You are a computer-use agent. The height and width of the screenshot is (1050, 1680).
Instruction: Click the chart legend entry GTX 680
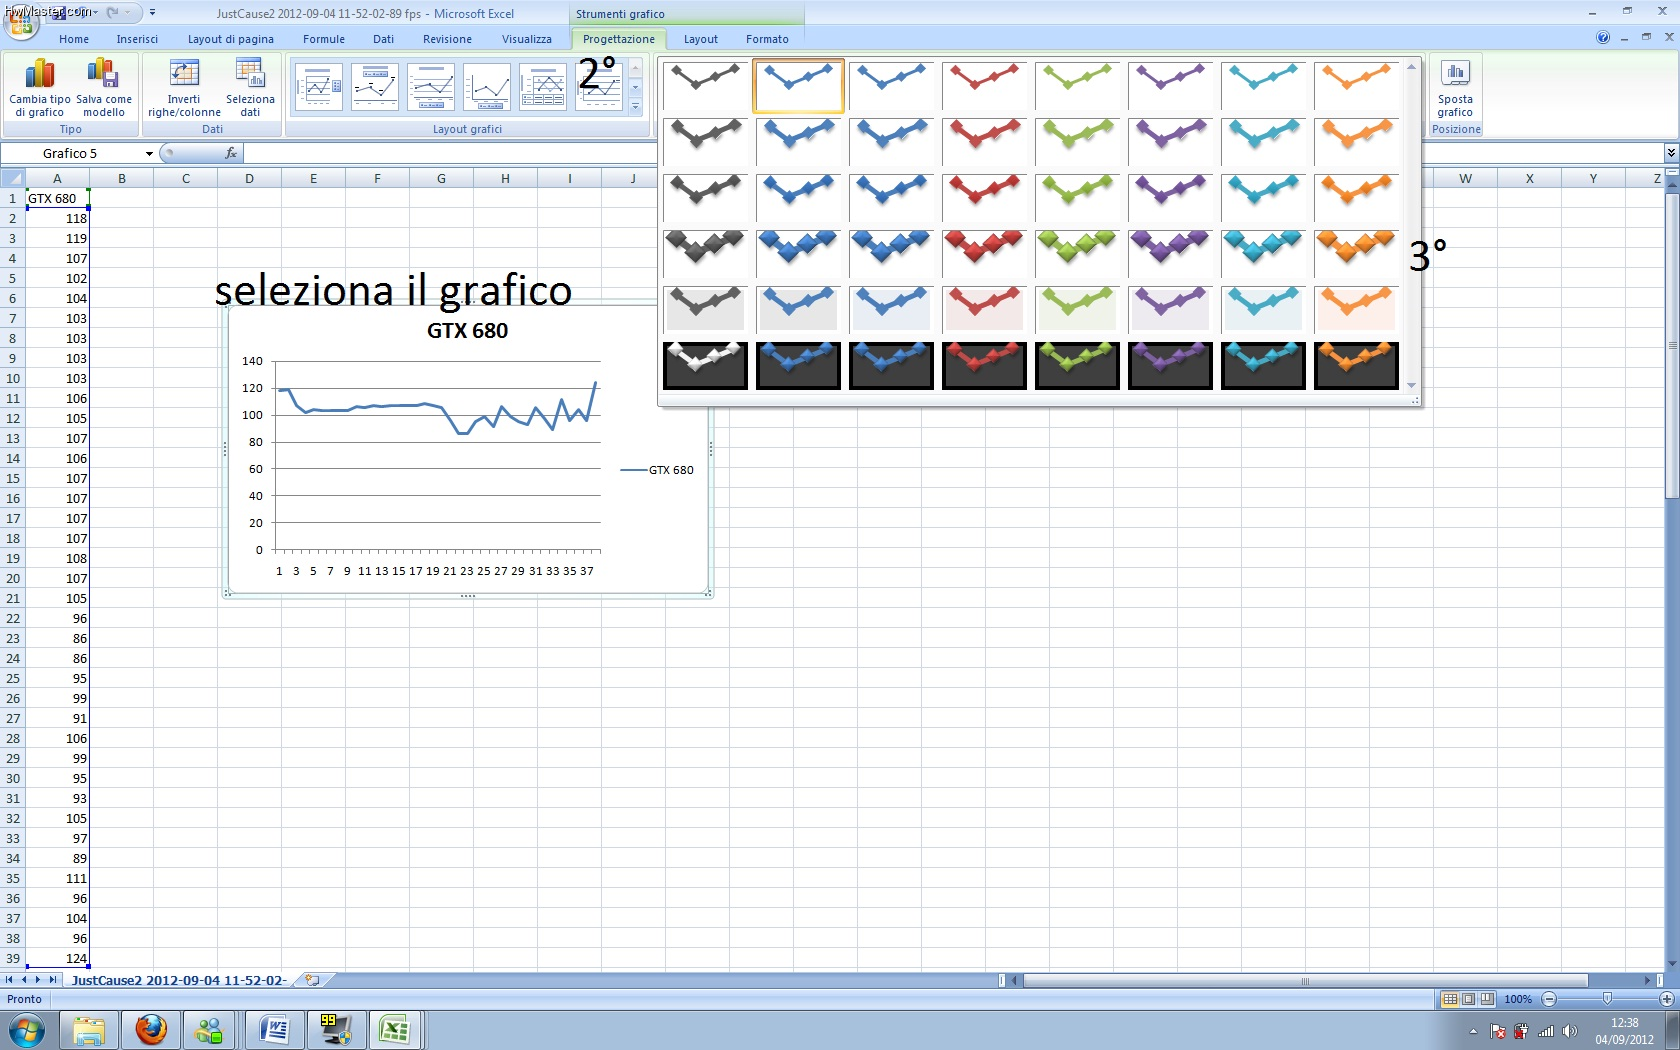[657, 470]
